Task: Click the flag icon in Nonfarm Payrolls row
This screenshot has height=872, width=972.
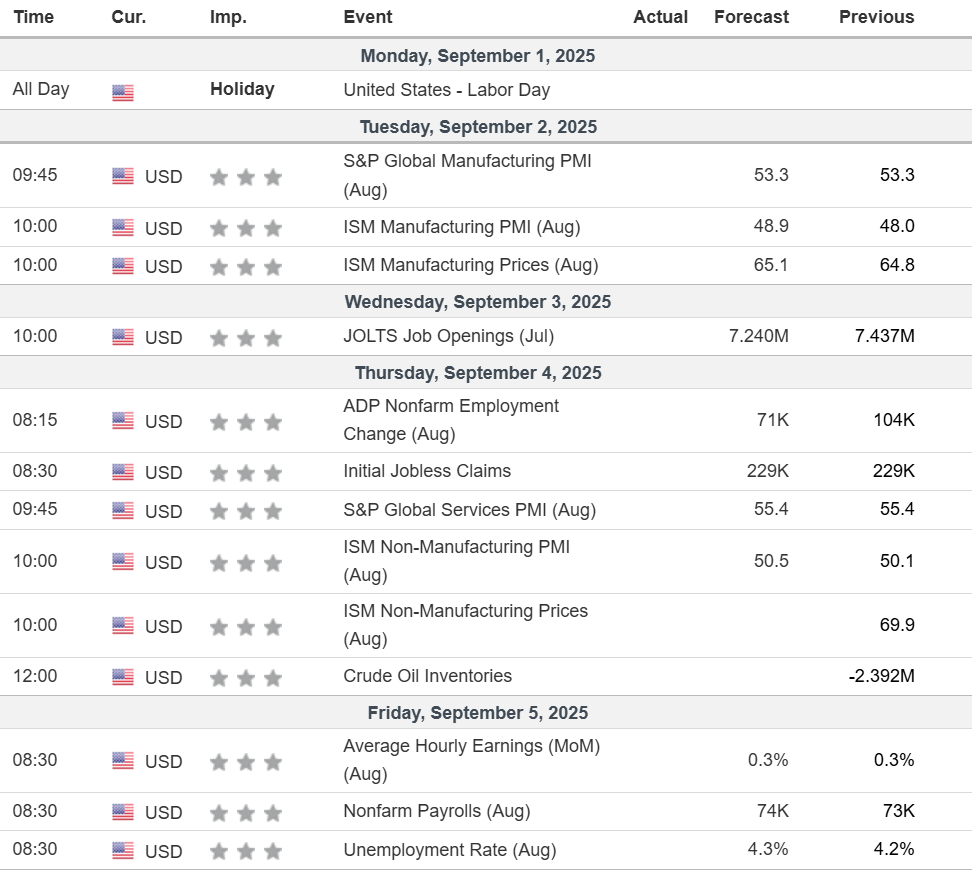Action: (x=123, y=811)
